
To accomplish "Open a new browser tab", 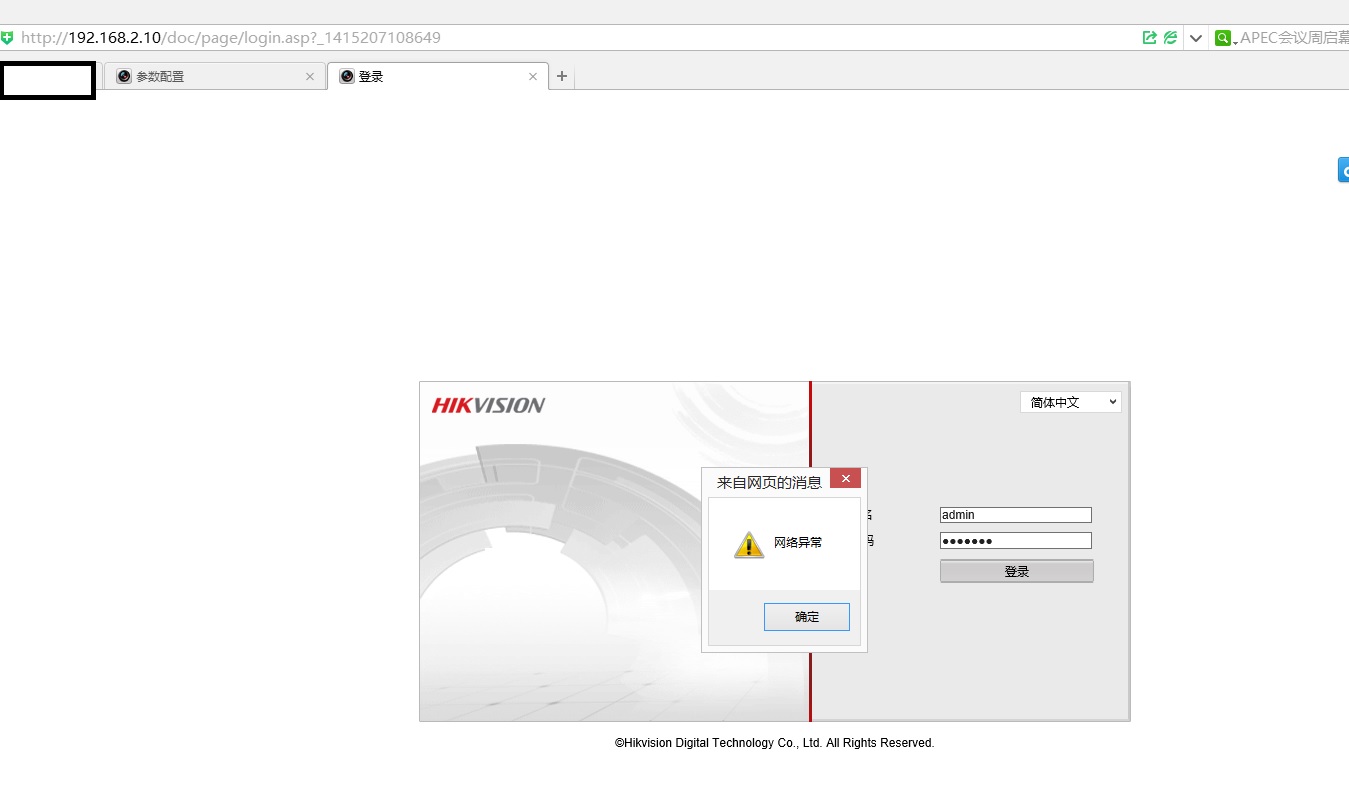I will click(x=562, y=76).
